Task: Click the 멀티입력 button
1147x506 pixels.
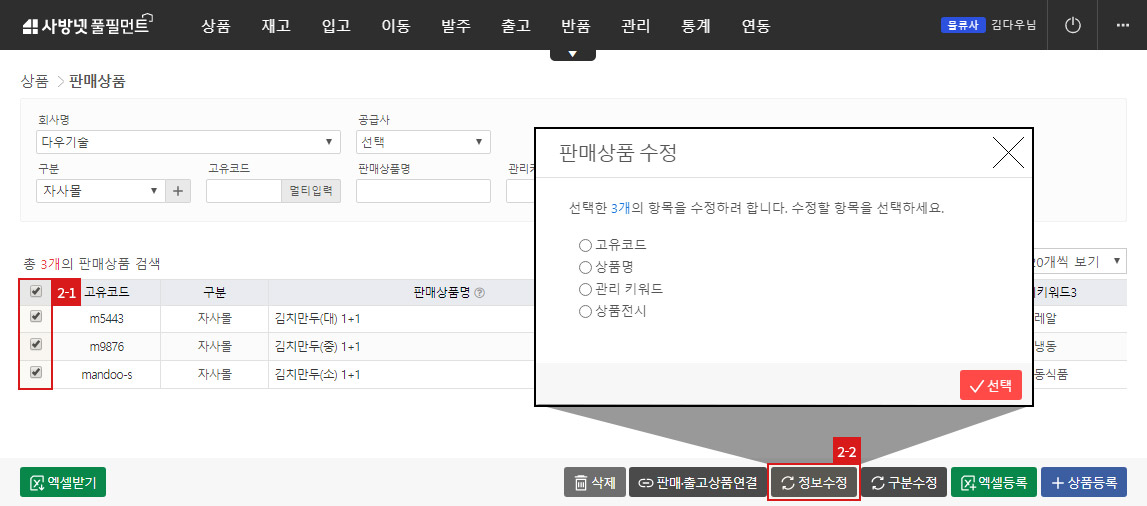Action: tap(311, 191)
